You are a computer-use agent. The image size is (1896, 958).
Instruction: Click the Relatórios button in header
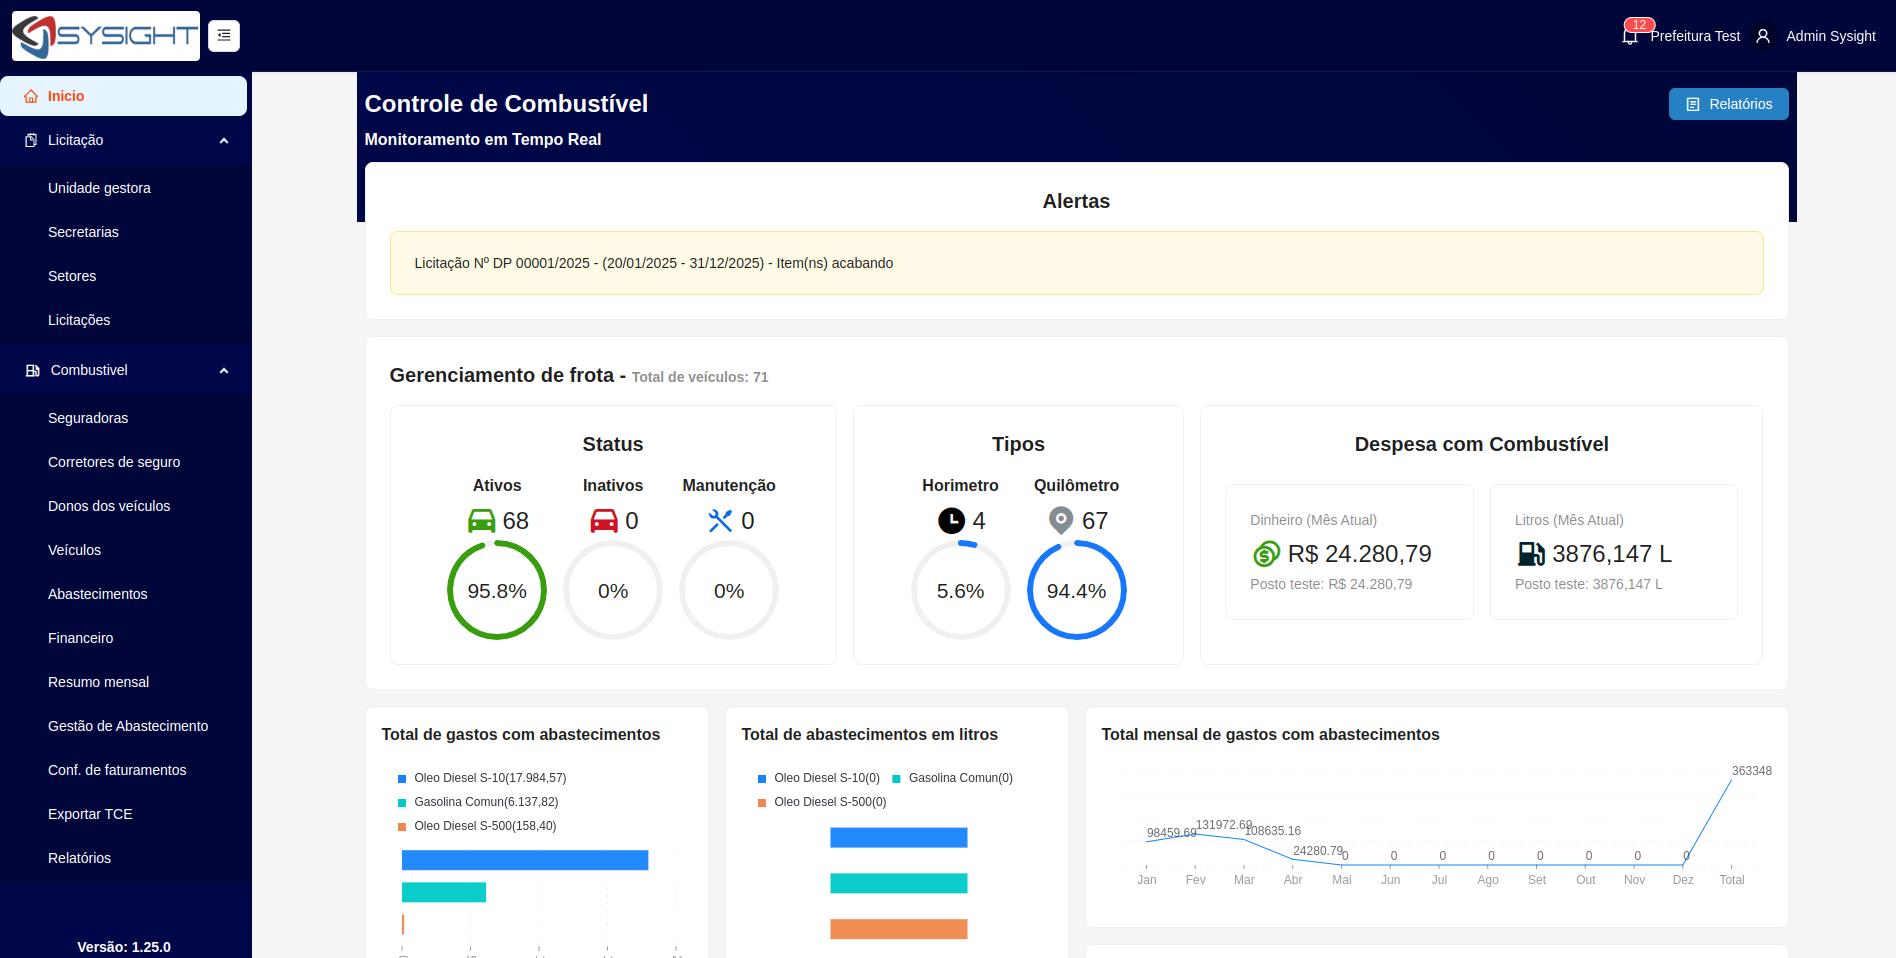pos(1728,104)
